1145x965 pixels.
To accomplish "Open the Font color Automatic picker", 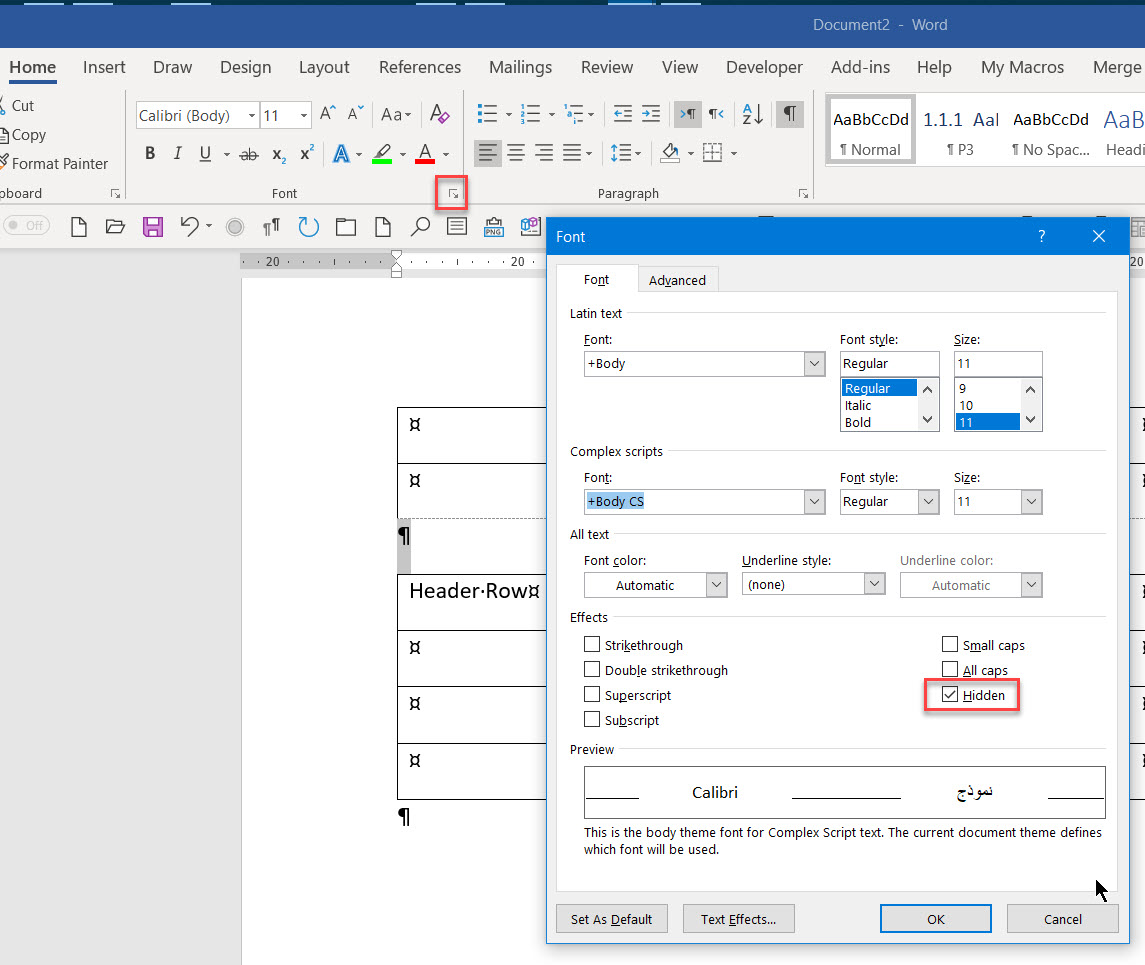I will 655,585.
